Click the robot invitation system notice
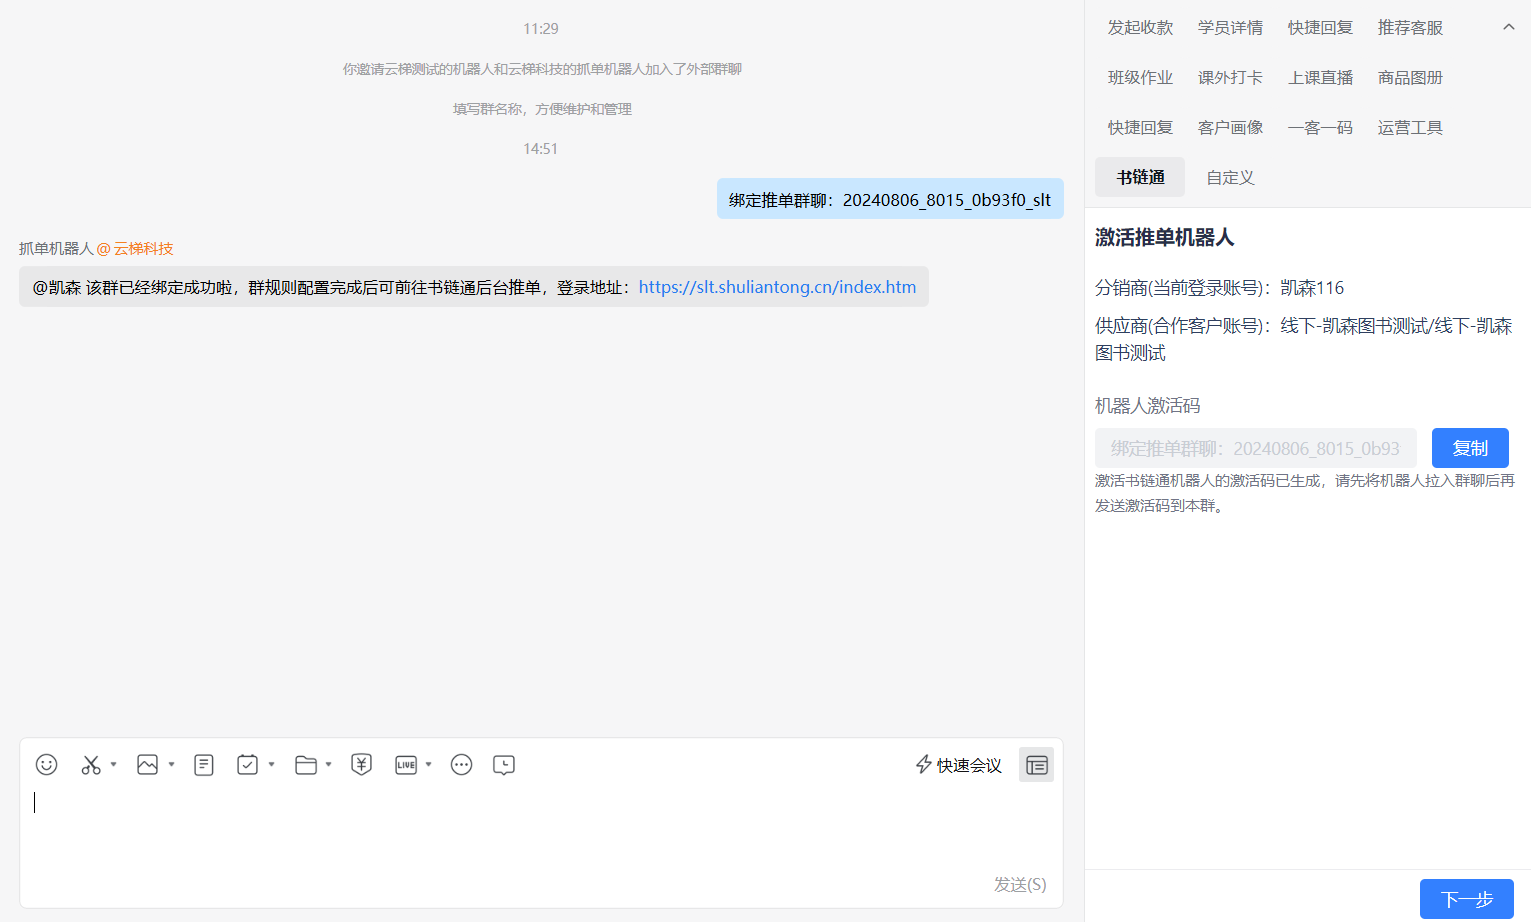Viewport: 1531px width, 922px height. coord(542,69)
